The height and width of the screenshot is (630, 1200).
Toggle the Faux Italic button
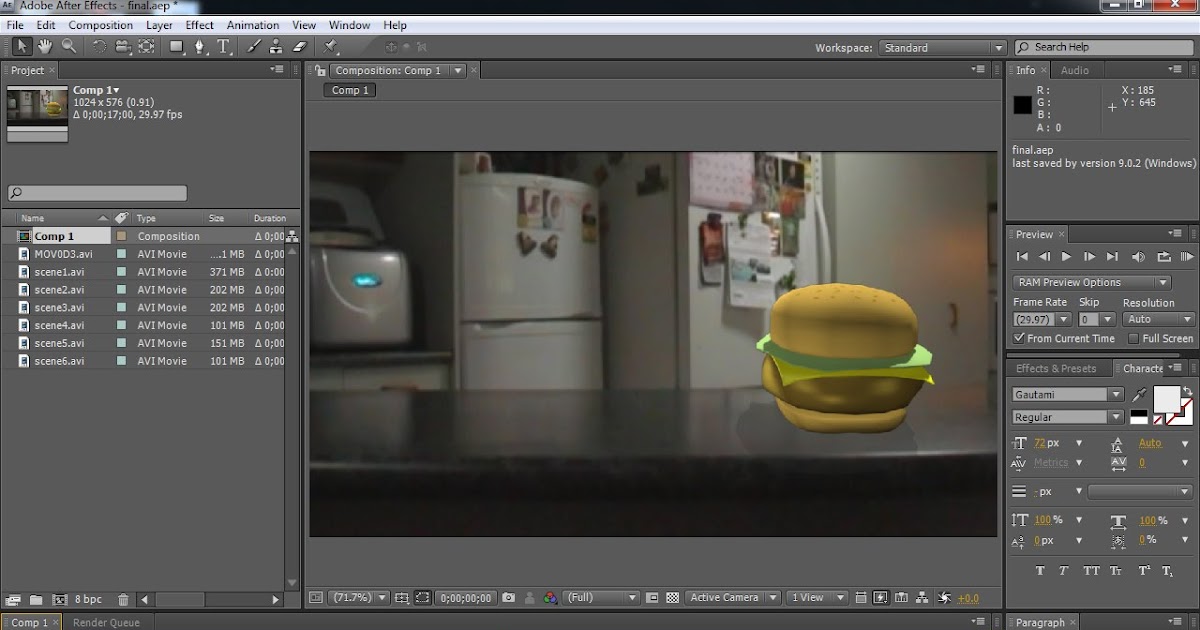[x=1065, y=571]
